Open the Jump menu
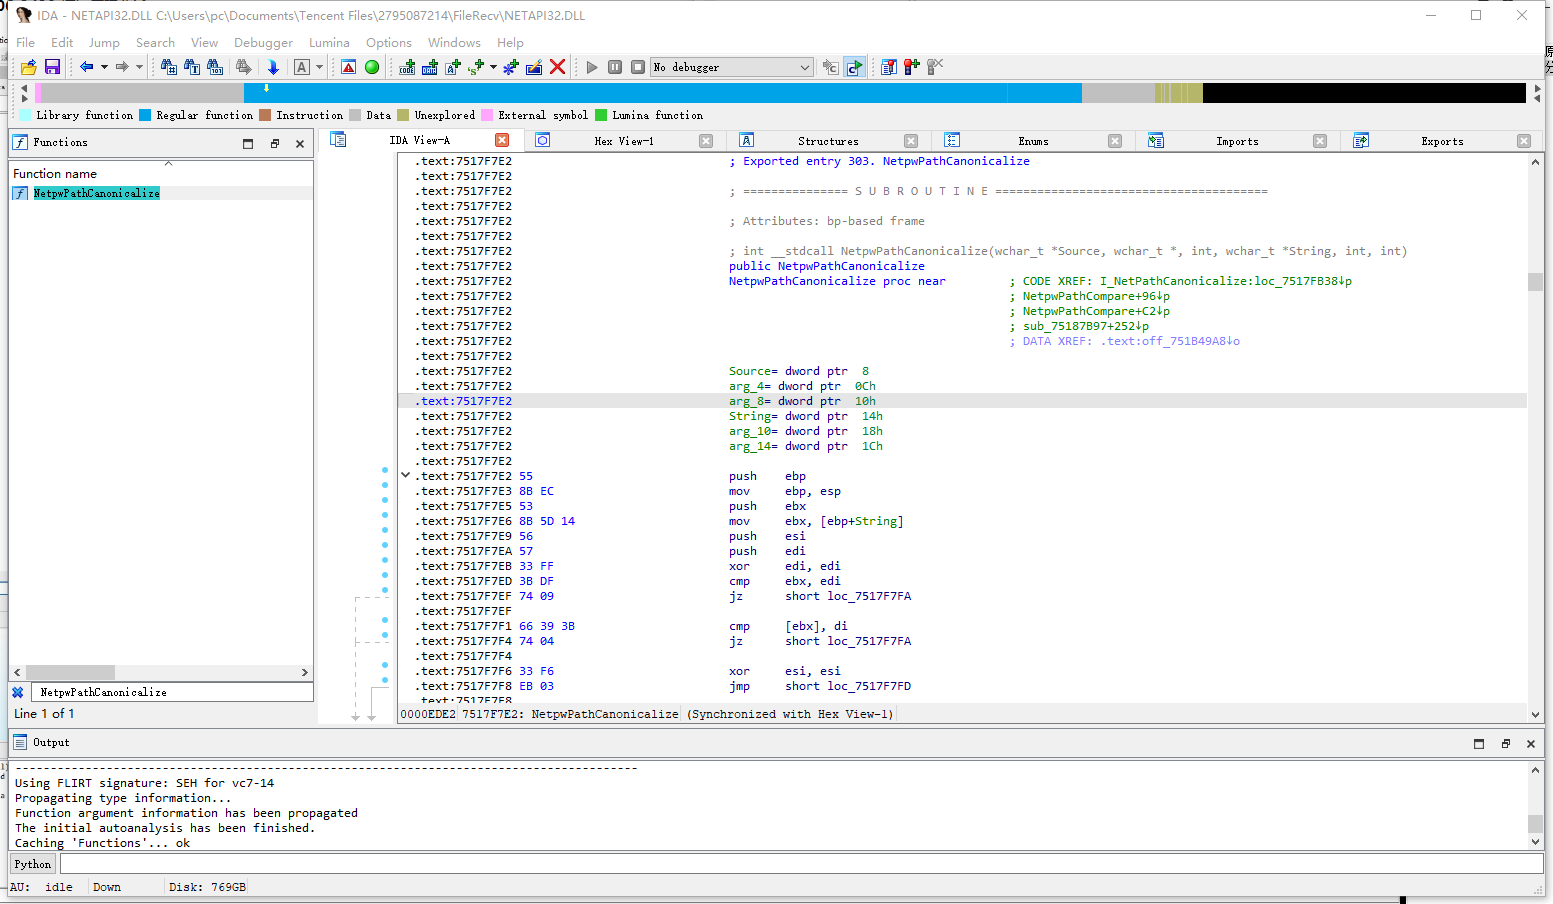The height and width of the screenshot is (904, 1553). point(103,43)
